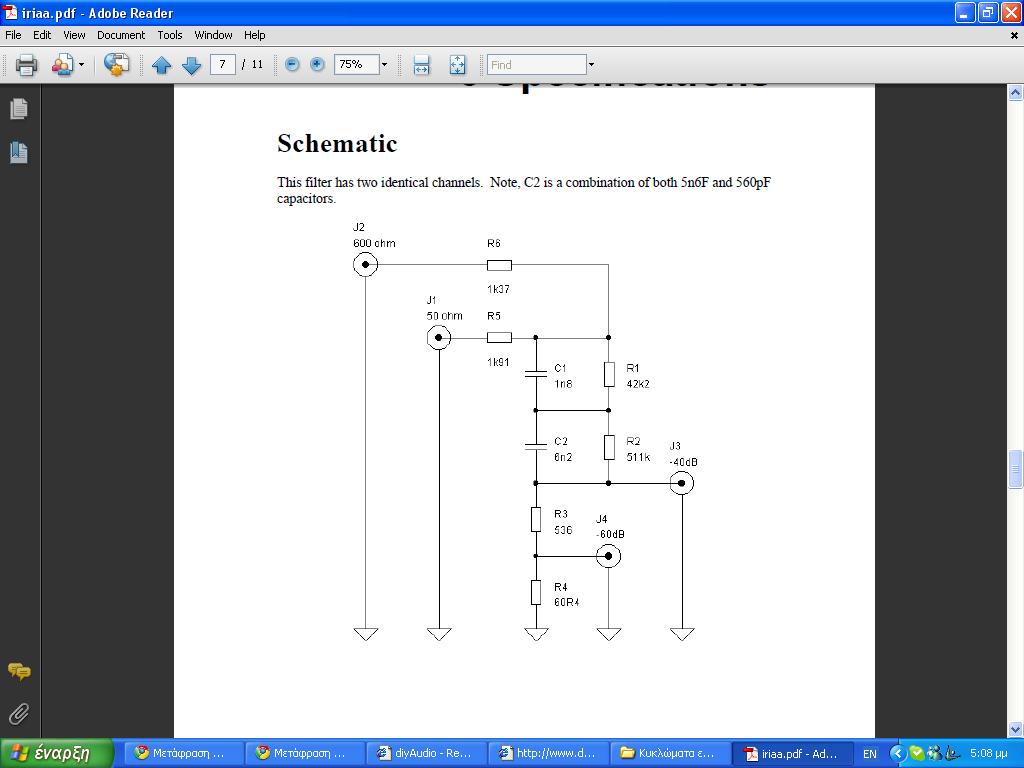Open the View menu

[74, 35]
